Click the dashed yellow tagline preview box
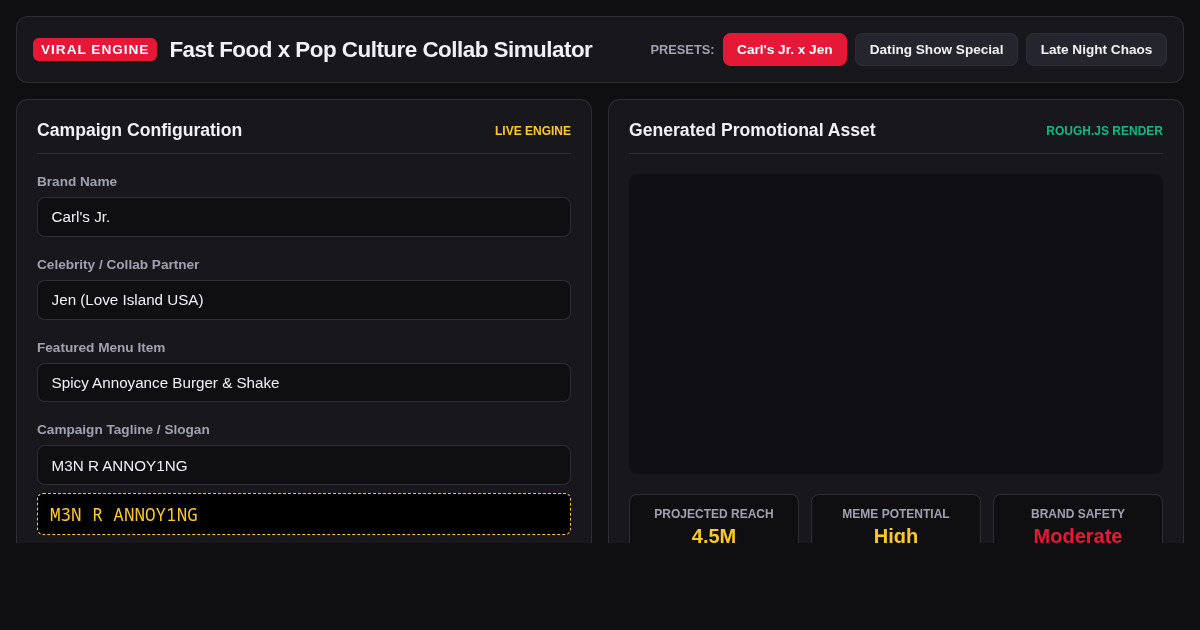 (x=304, y=514)
